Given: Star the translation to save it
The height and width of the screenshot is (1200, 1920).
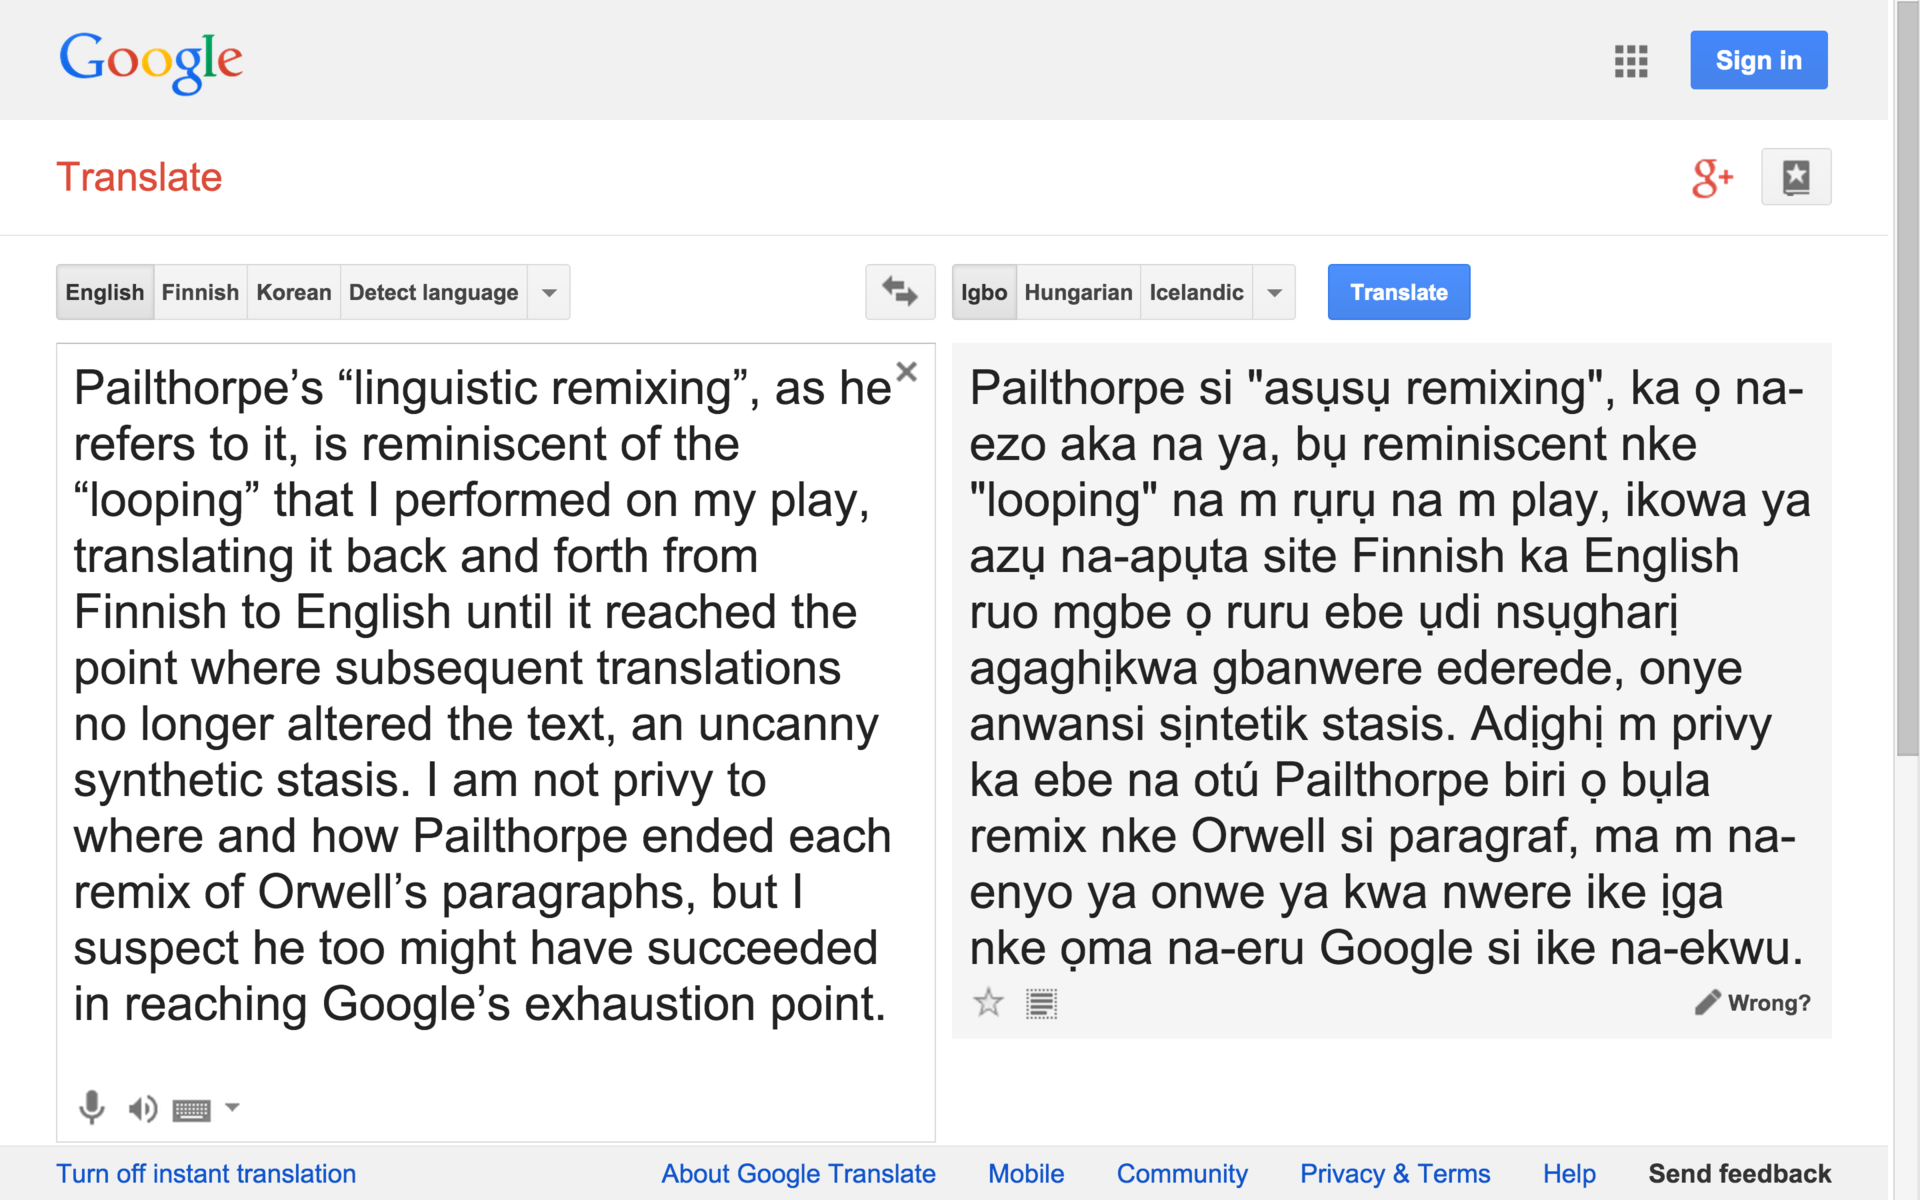Looking at the screenshot, I should coord(988,1002).
